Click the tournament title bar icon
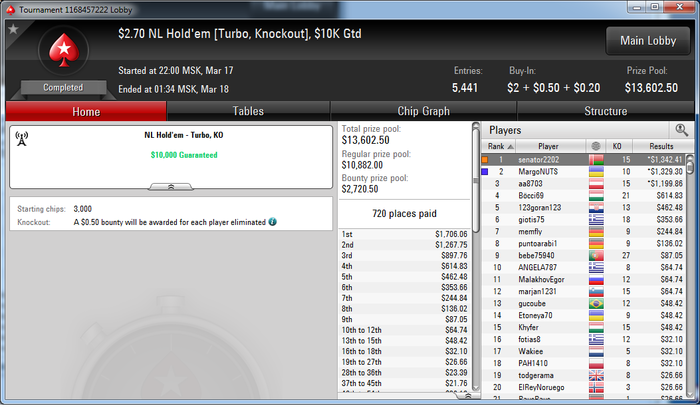Image resolution: width=700 pixels, height=408 pixels. (11, 9)
